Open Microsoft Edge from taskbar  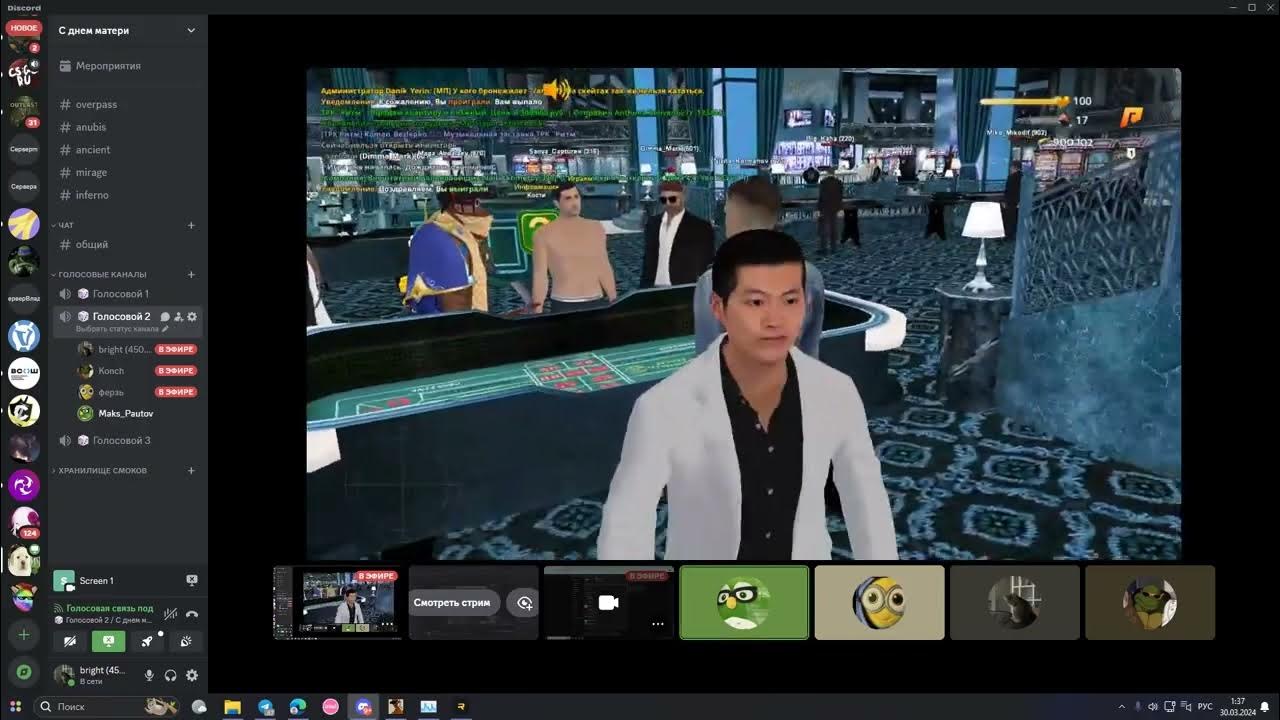298,706
